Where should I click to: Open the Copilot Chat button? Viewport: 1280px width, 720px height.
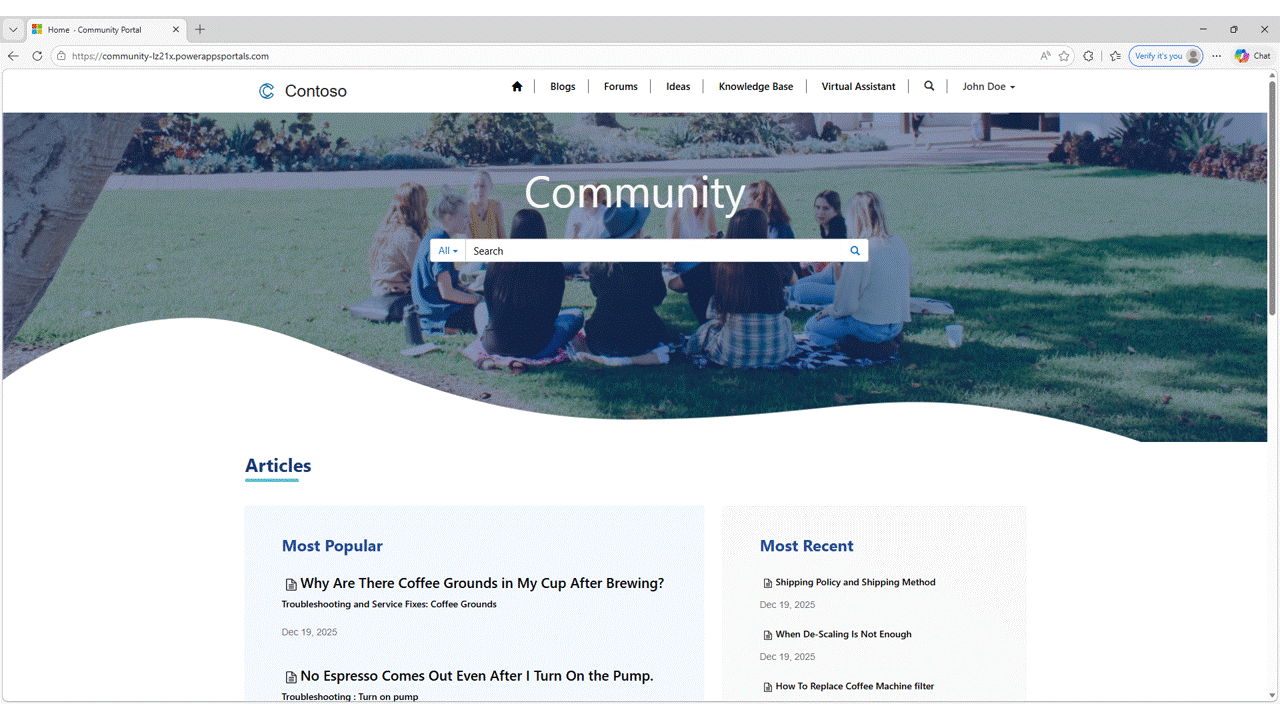click(1253, 56)
